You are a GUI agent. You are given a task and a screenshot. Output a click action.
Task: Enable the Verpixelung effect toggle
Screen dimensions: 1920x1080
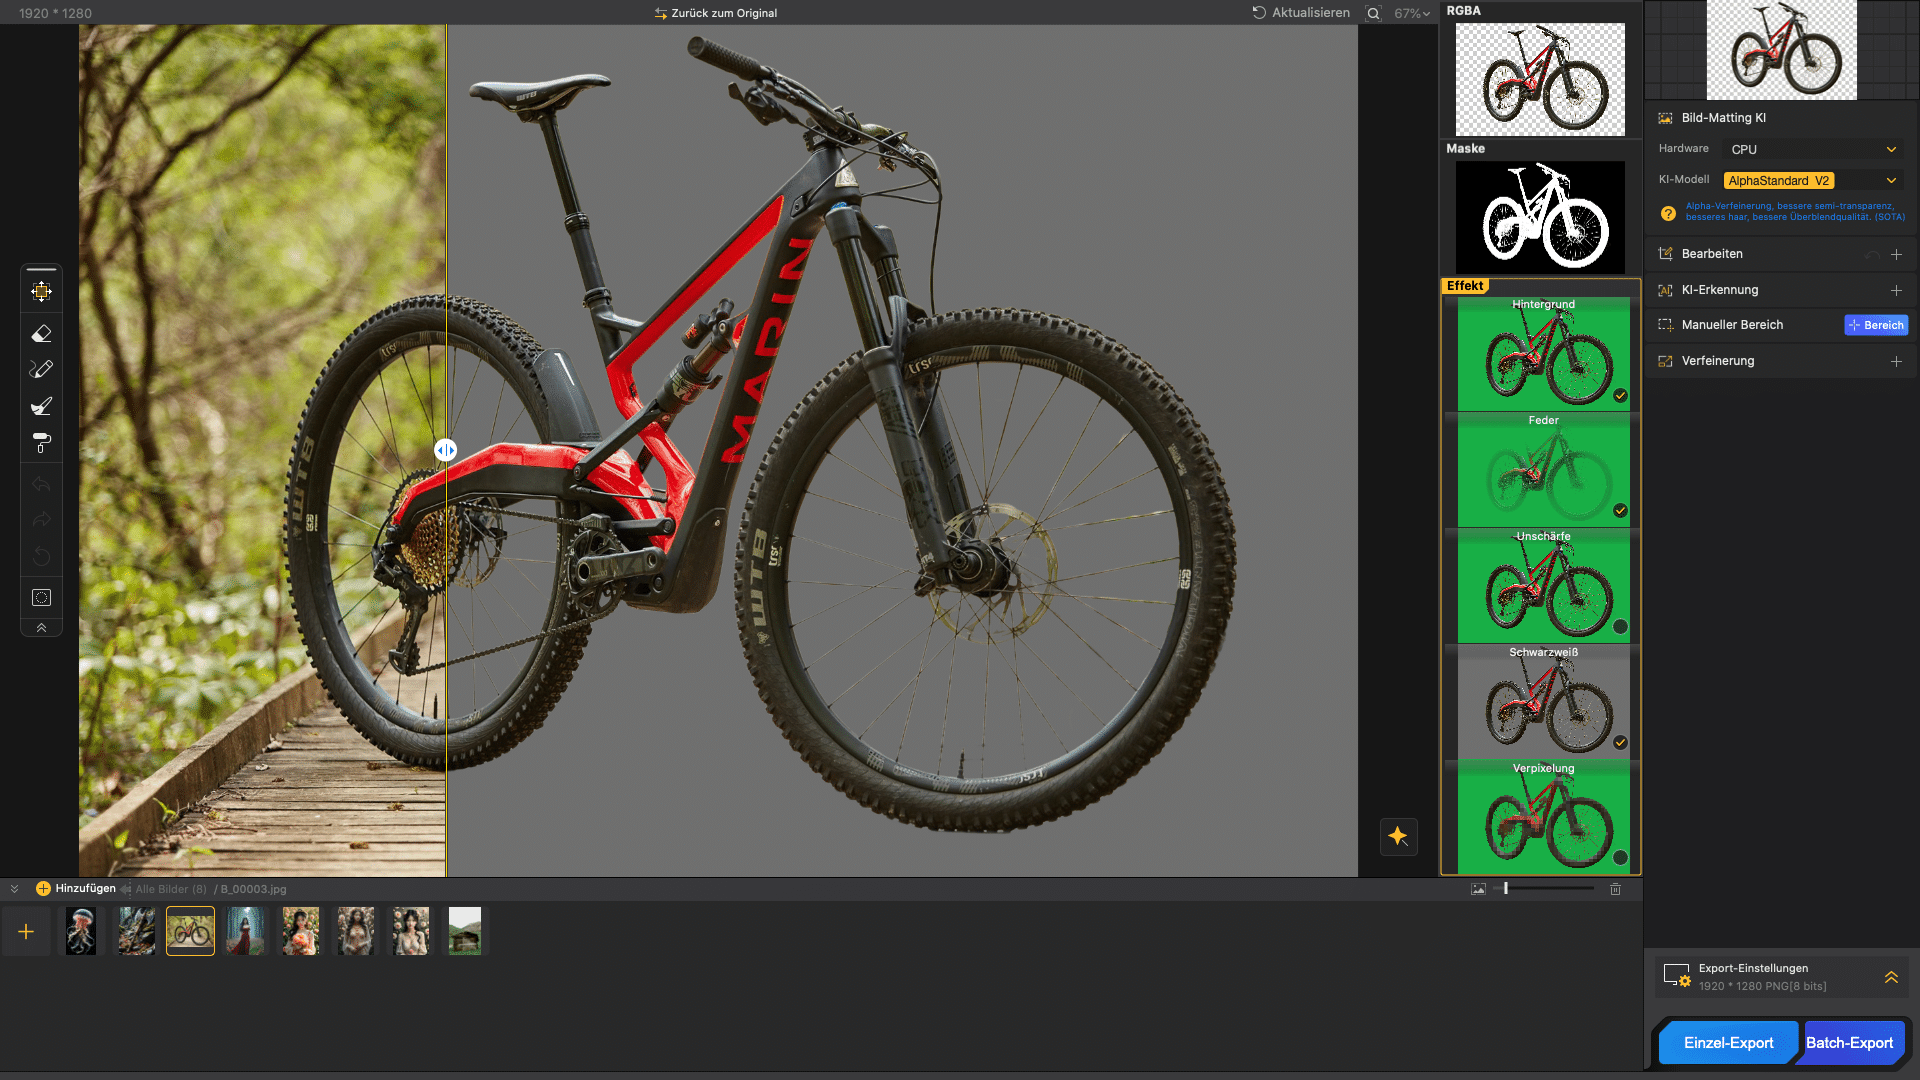[1620, 858]
